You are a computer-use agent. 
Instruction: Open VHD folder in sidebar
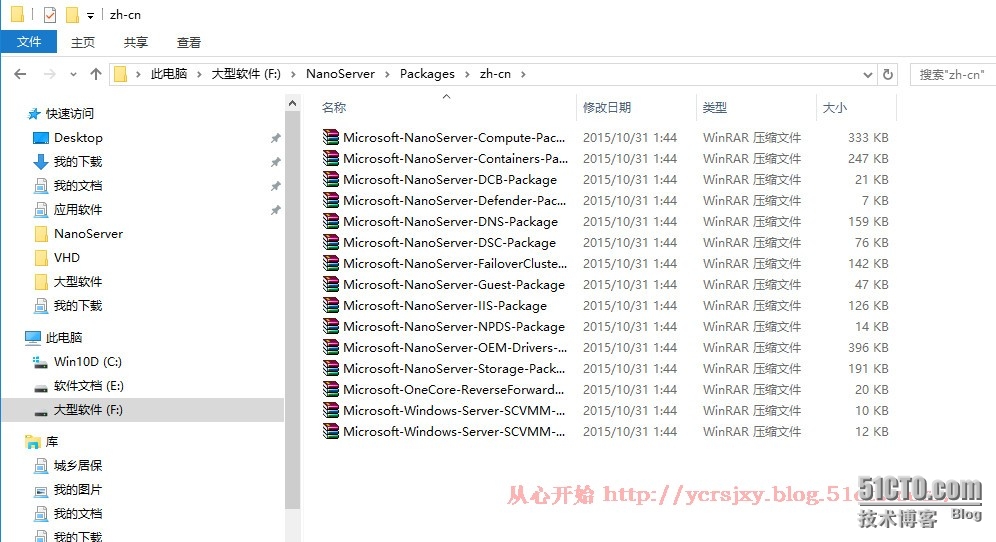[66, 257]
